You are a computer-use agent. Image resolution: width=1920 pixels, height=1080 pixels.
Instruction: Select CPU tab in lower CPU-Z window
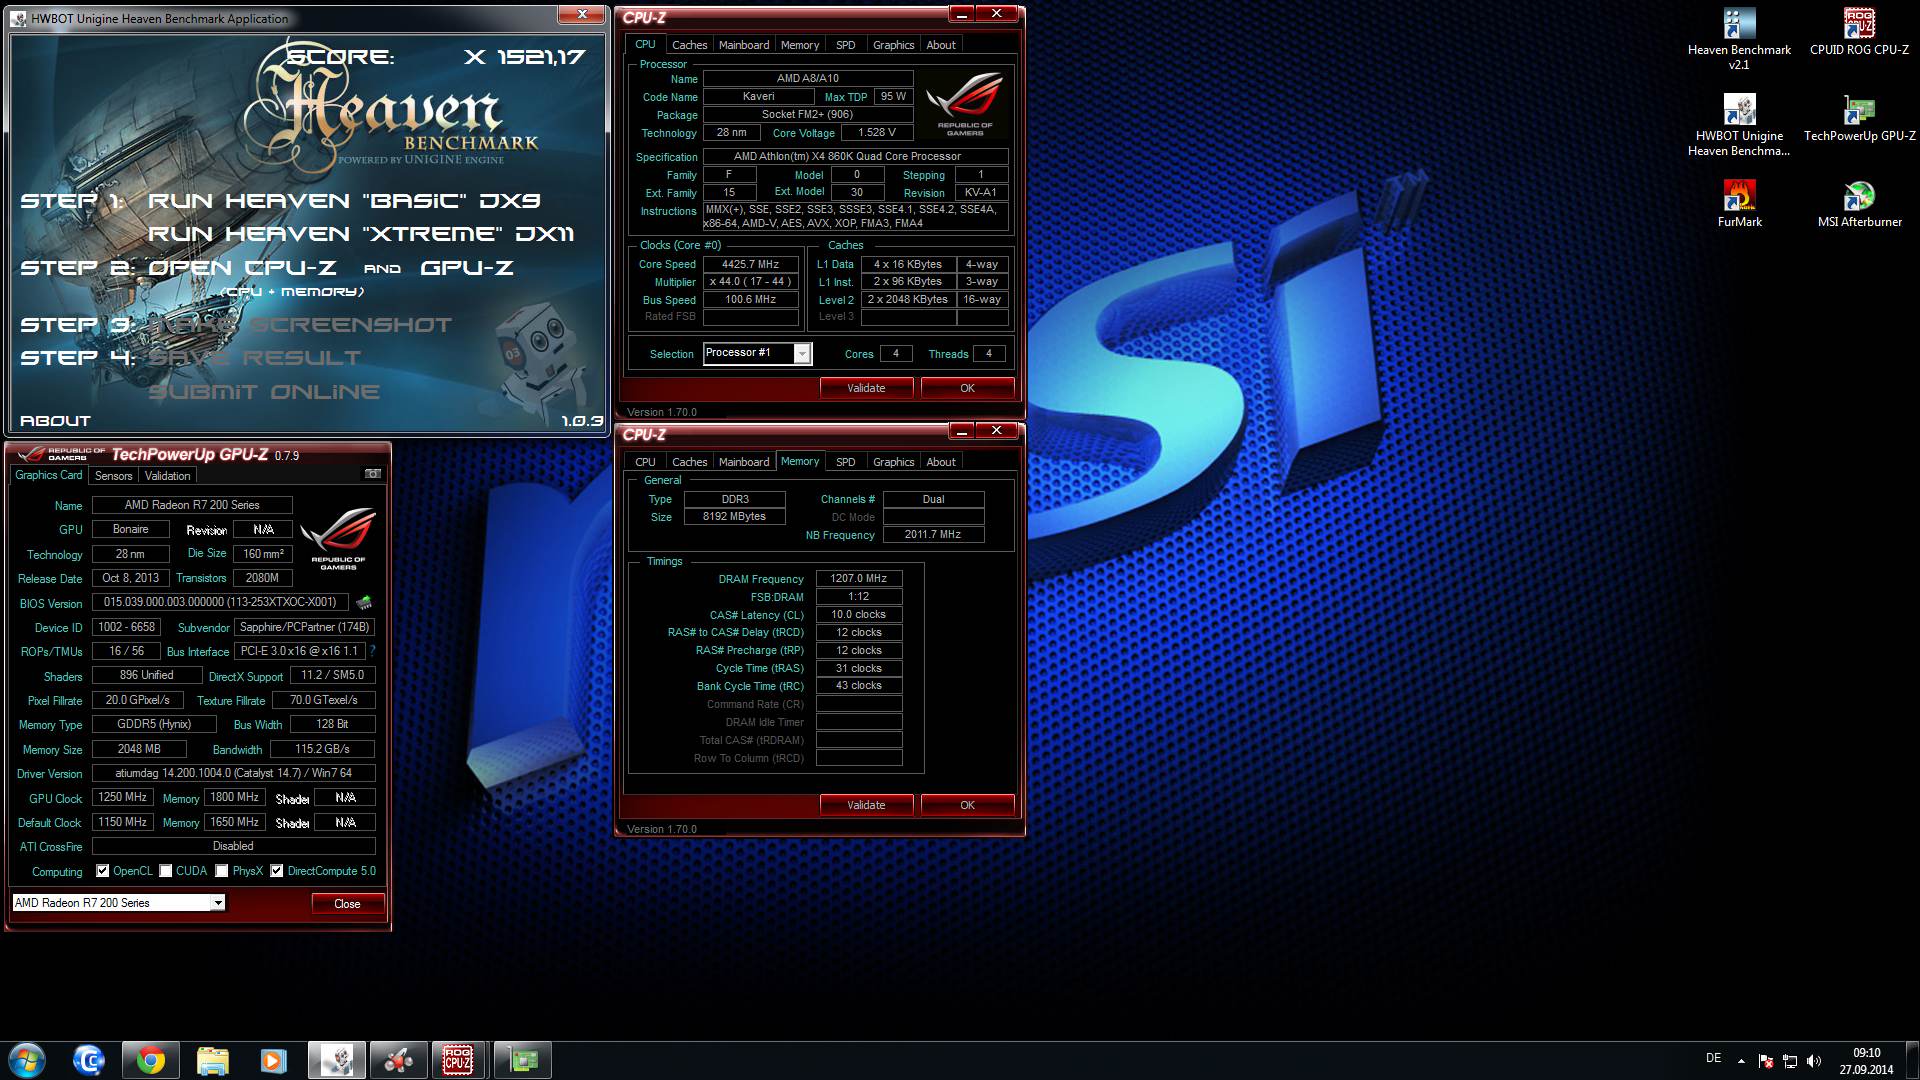[x=645, y=462]
